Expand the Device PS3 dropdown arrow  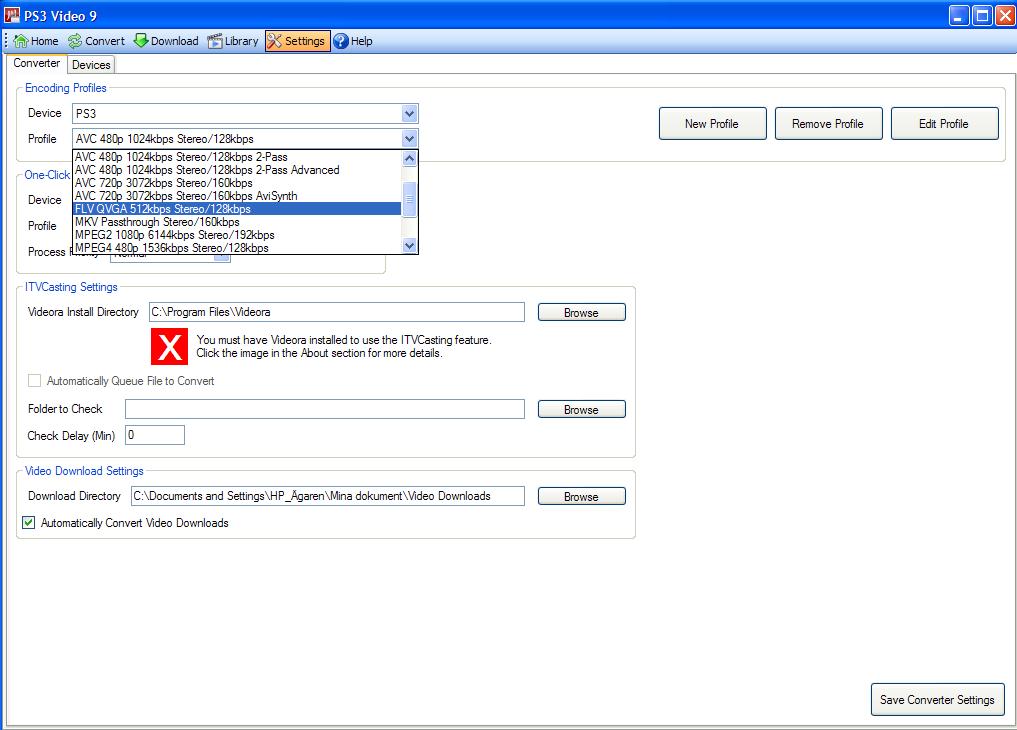pos(409,113)
